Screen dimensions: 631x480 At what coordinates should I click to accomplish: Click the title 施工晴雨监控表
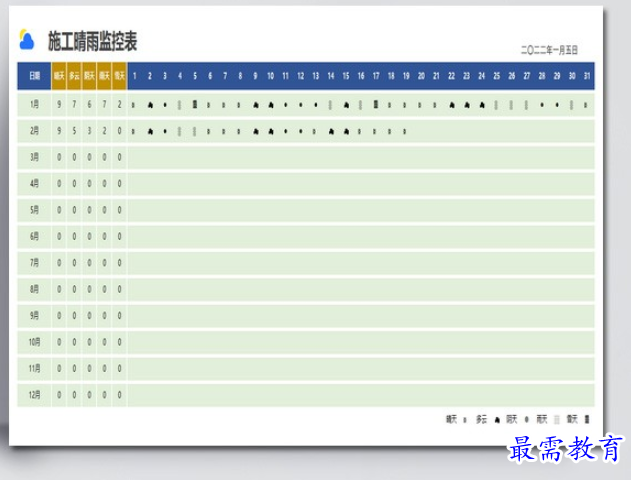click(x=93, y=41)
